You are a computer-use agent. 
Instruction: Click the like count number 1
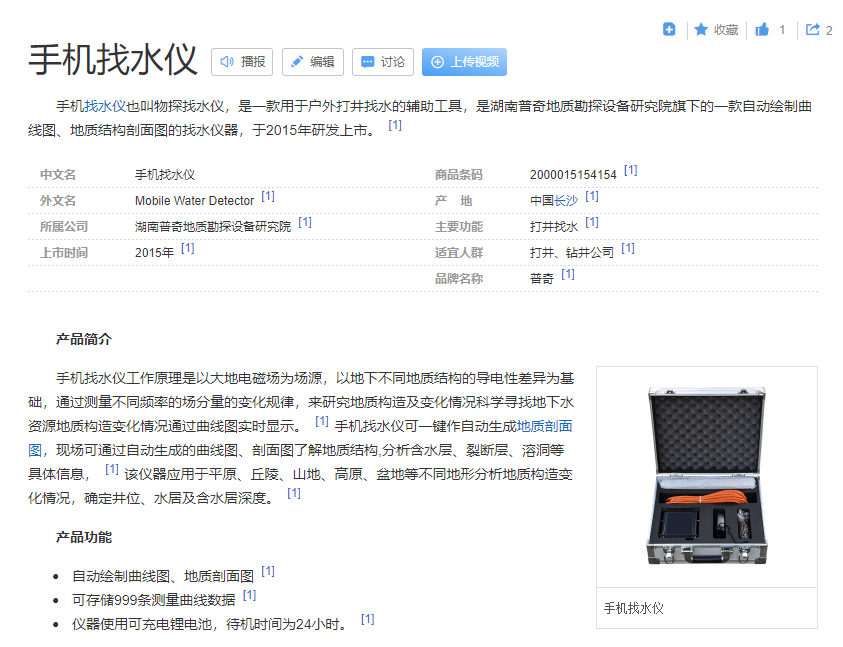(782, 30)
